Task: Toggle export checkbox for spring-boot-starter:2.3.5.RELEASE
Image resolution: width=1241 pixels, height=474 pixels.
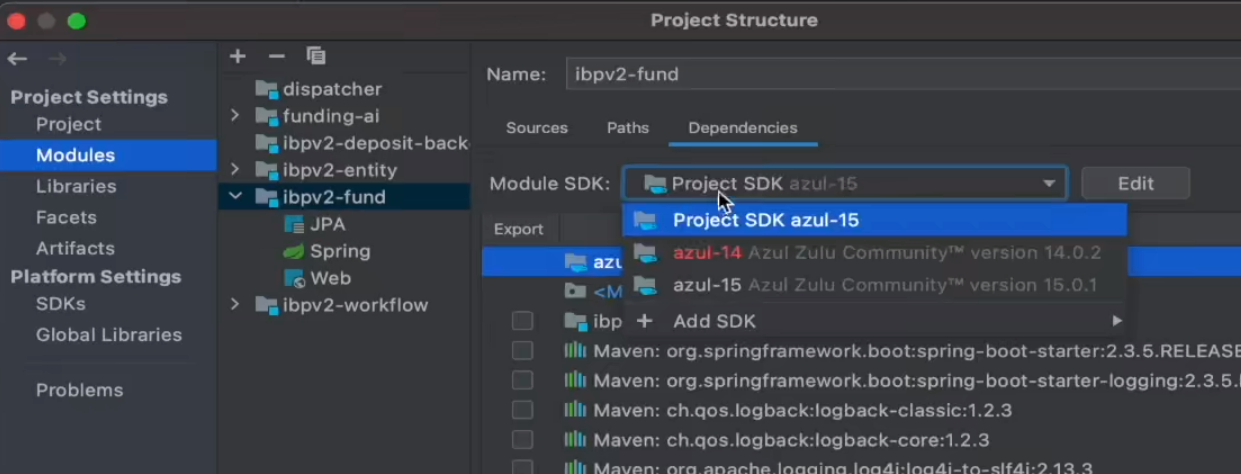Action: pyautogui.click(x=522, y=351)
